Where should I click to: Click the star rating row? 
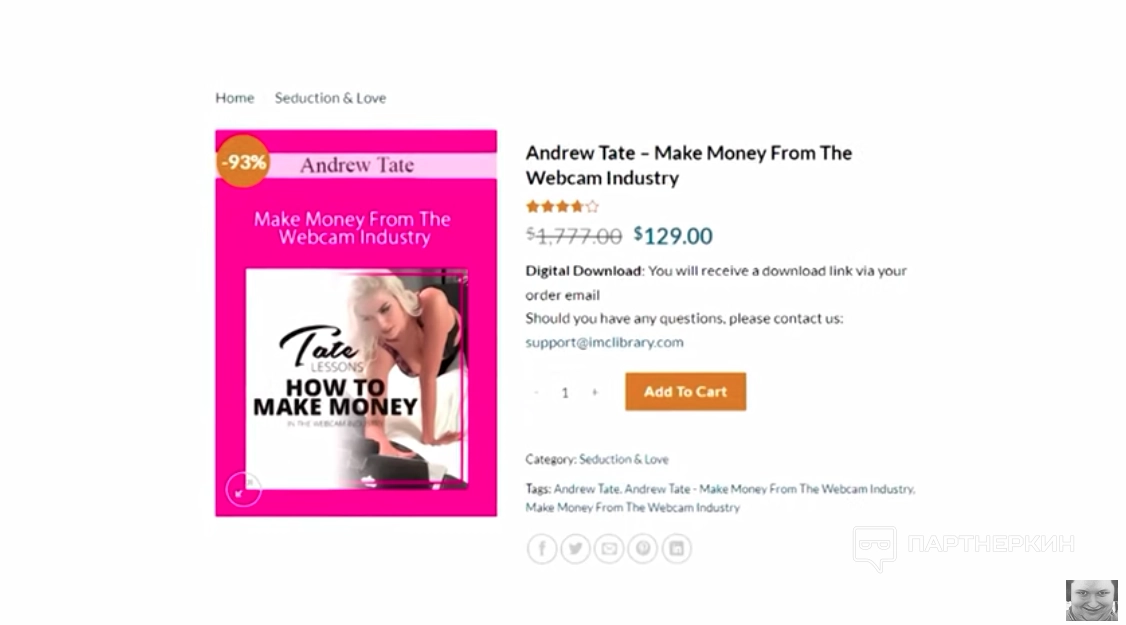pyautogui.click(x=562, y=207)
